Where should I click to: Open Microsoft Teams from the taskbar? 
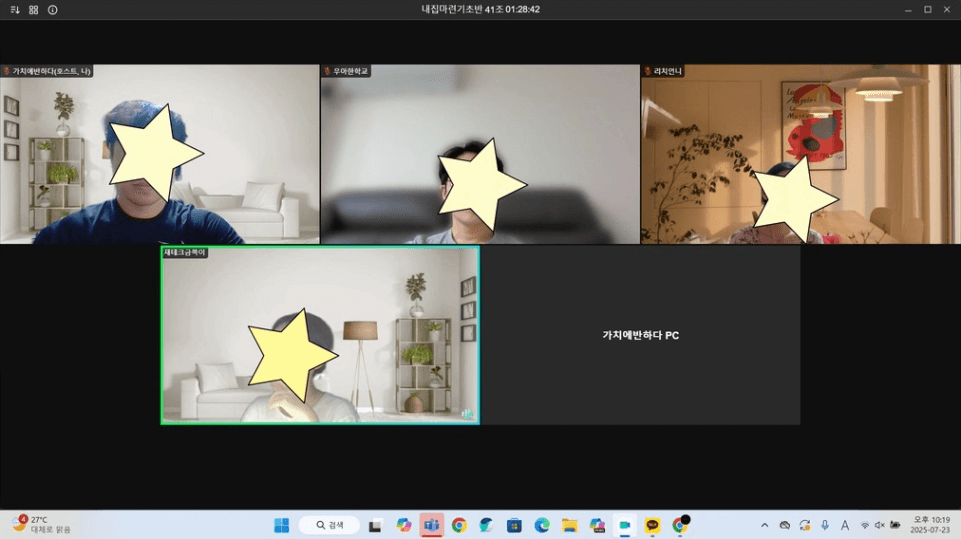pos(431,525)
